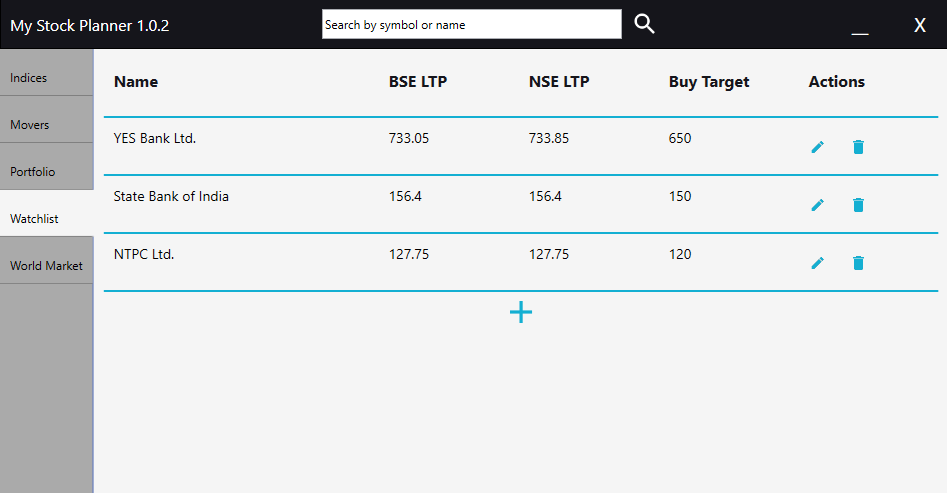The width and height of the screenshot is (947, 493).
Task: Go to the Portfolio tab
Action: [x=46, y=172]
